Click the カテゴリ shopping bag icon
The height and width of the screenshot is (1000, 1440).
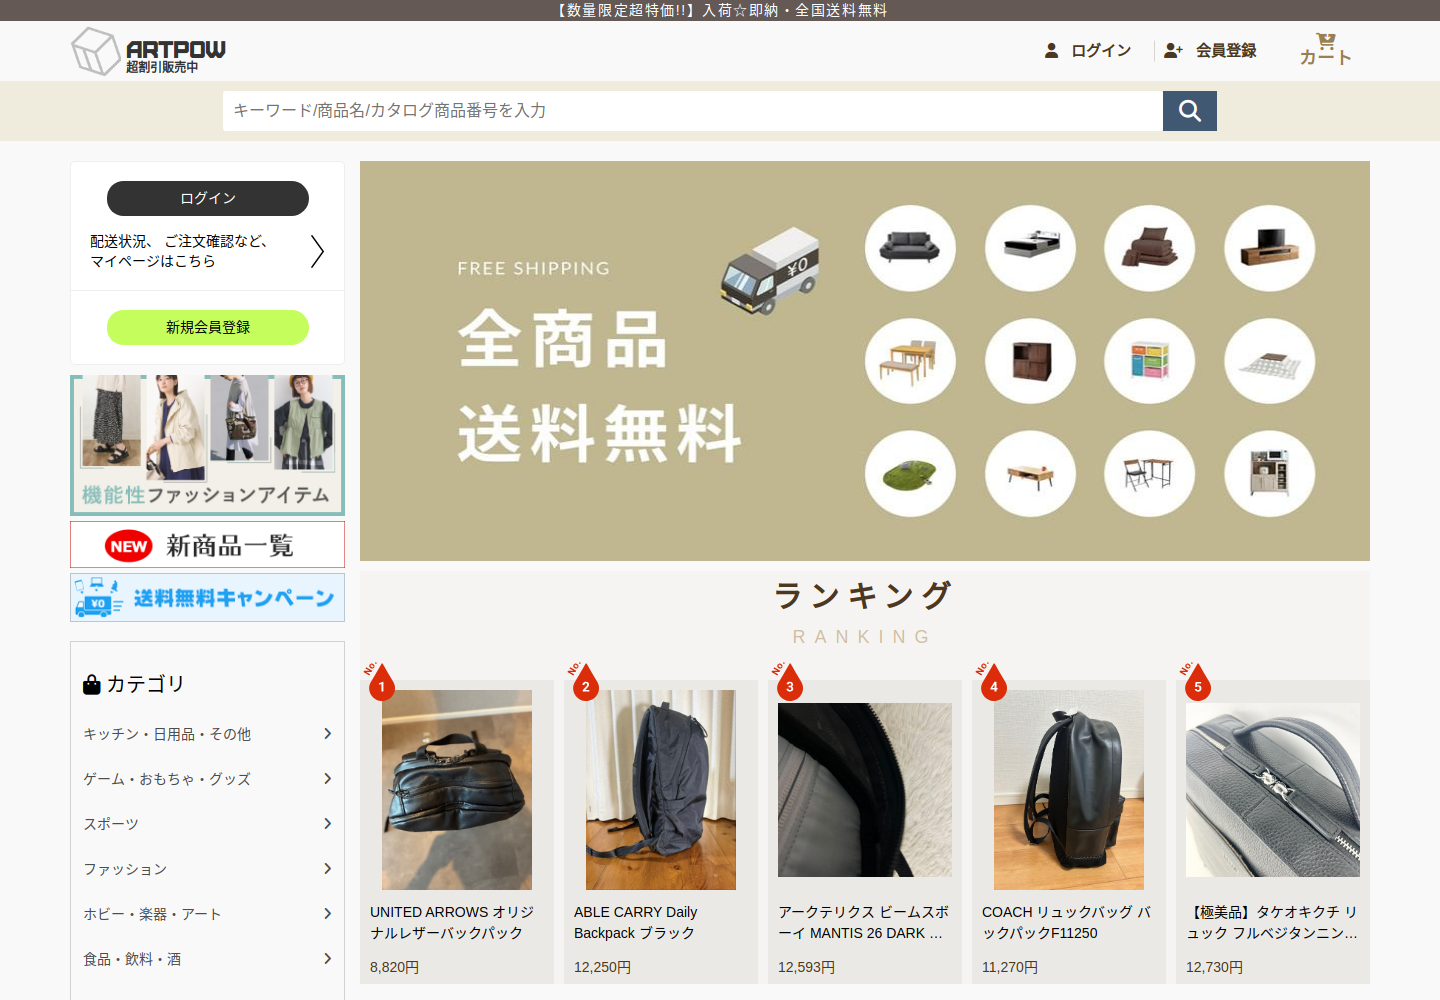pyautogui.click(x=92, y=684)
